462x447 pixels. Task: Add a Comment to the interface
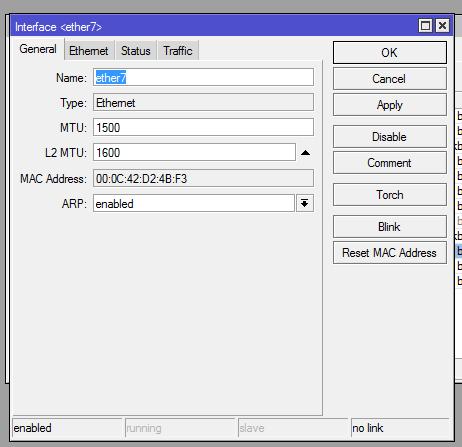click(390, 163)
